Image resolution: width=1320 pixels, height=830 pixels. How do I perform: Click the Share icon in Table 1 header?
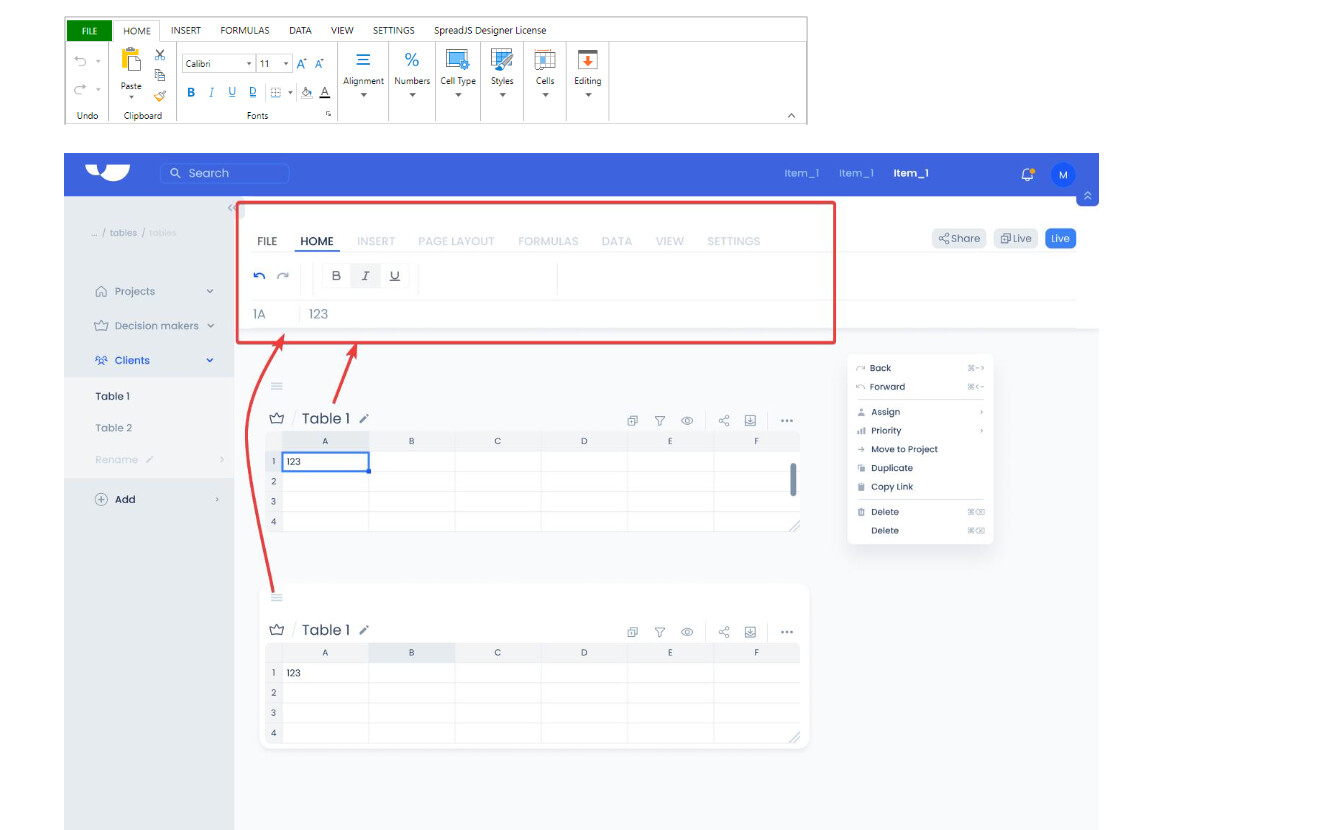[723, 420]
